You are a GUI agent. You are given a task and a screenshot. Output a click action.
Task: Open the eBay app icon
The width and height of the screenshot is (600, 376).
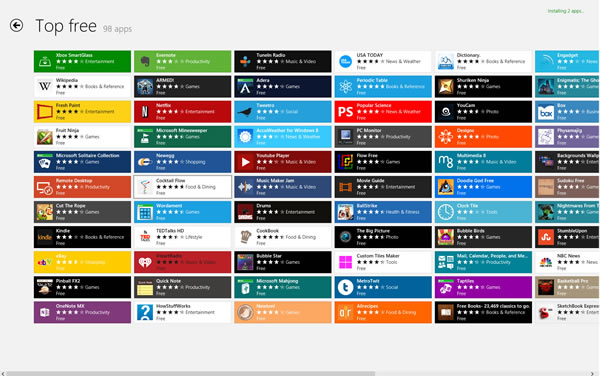[x=45, y=262]
